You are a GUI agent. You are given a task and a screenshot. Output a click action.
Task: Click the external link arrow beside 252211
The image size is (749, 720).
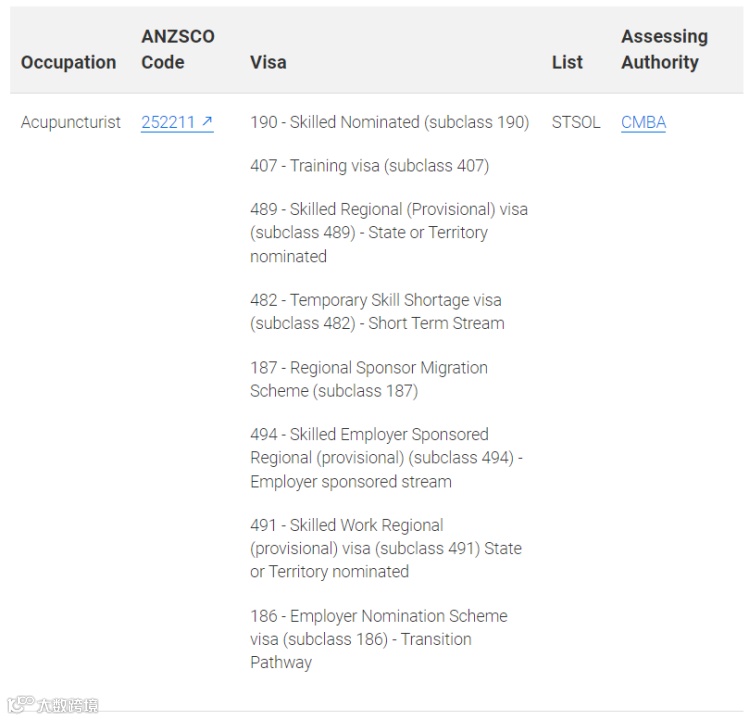[x=207, y=122]
